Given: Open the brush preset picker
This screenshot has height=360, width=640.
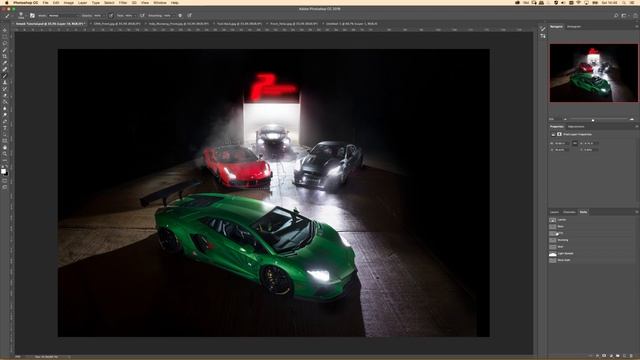Looking at the screenshot, I should click(x=21, y=15).
